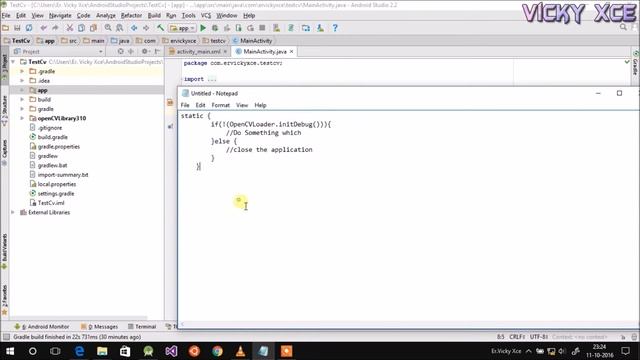Expand the .gradle folder in tree
This screenshot has height=360, width=640.
coord(22,71)
